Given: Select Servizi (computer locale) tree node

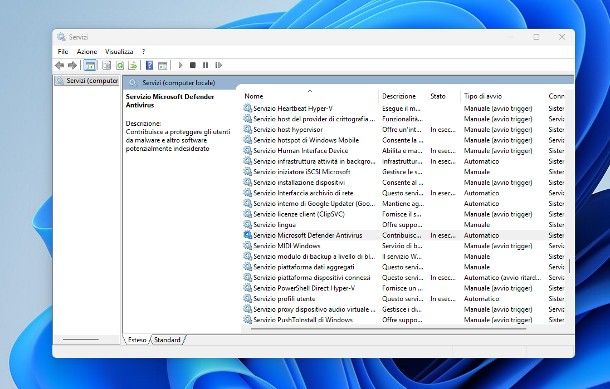Looking at the screenshot, I should [87, 81].
